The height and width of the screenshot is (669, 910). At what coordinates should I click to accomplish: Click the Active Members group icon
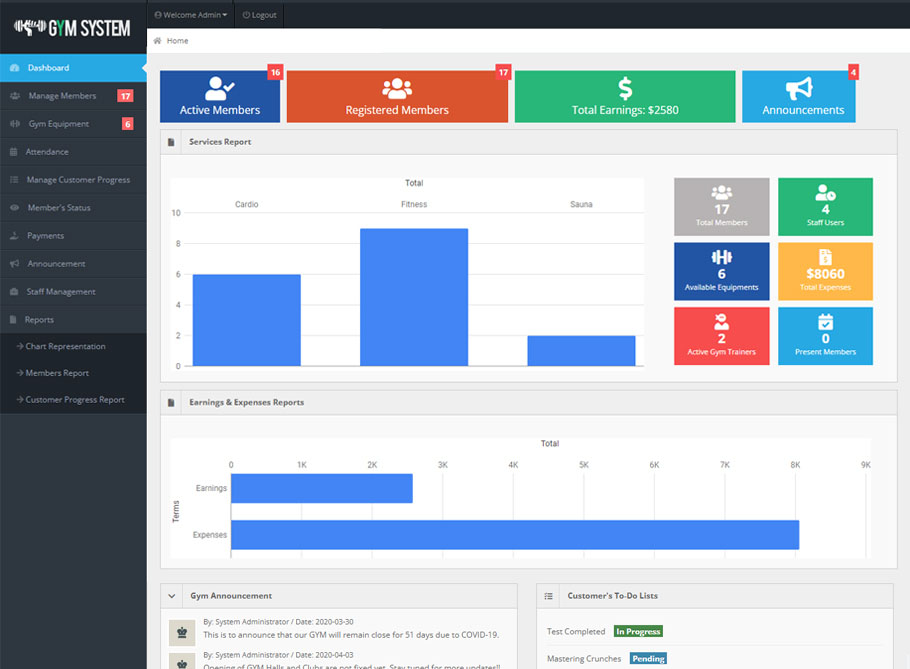(x=219, y=87)
